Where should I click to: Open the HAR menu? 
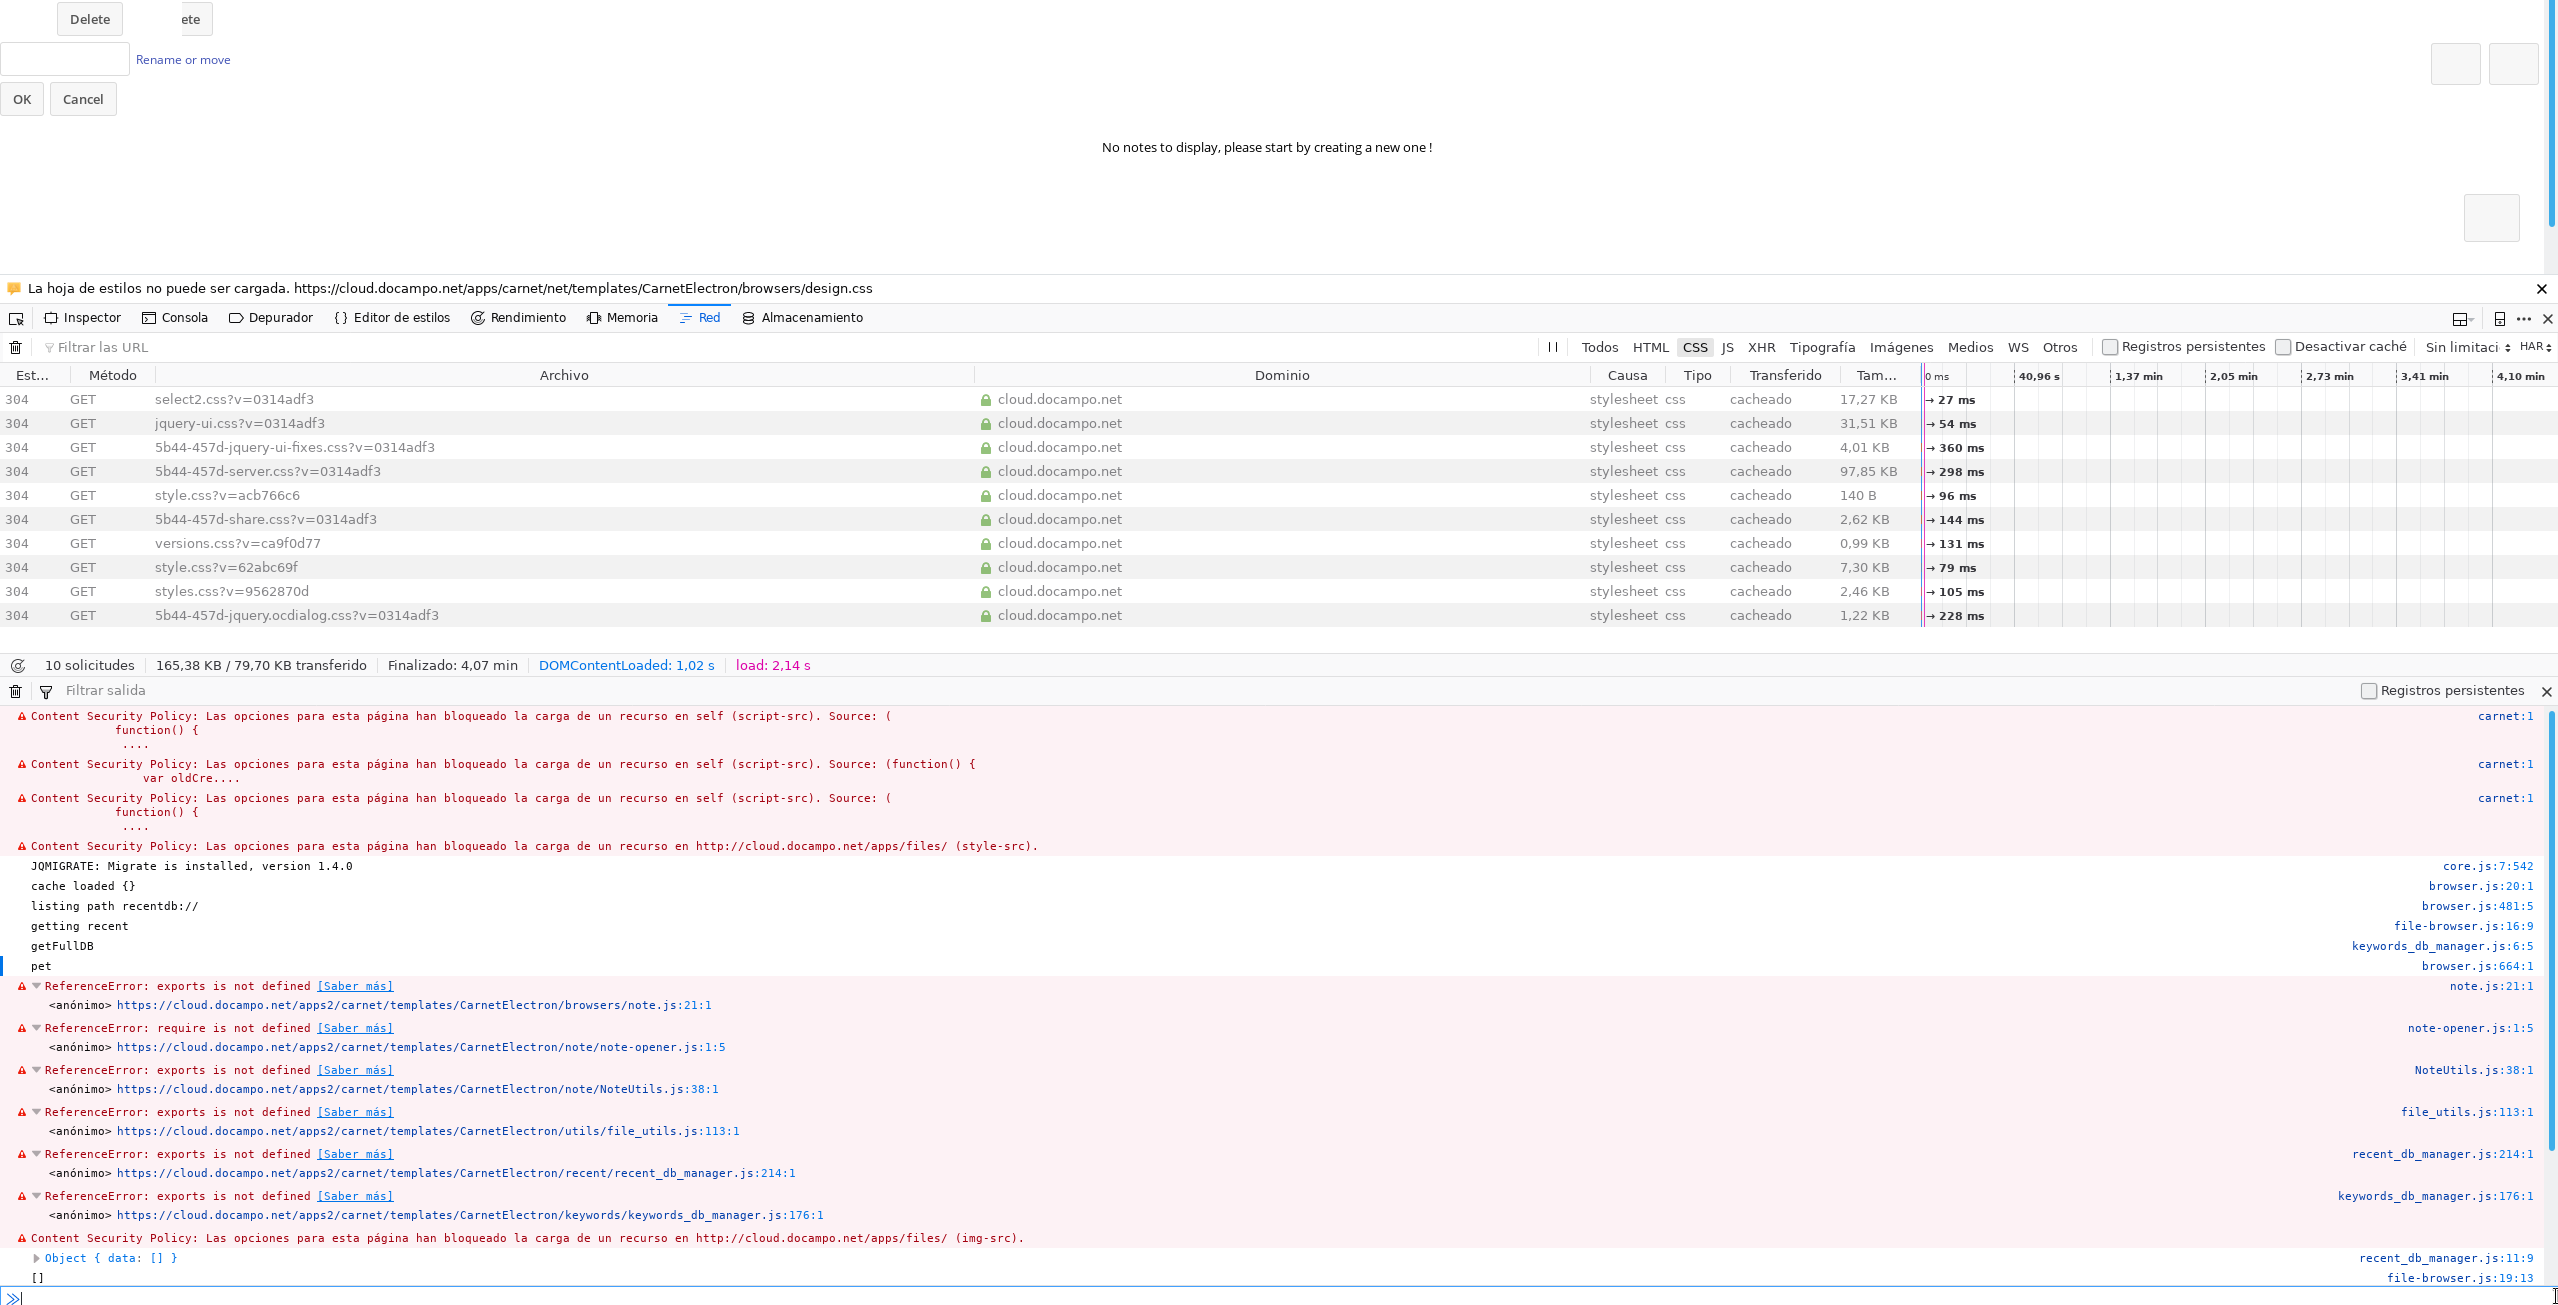[2536, 347]
